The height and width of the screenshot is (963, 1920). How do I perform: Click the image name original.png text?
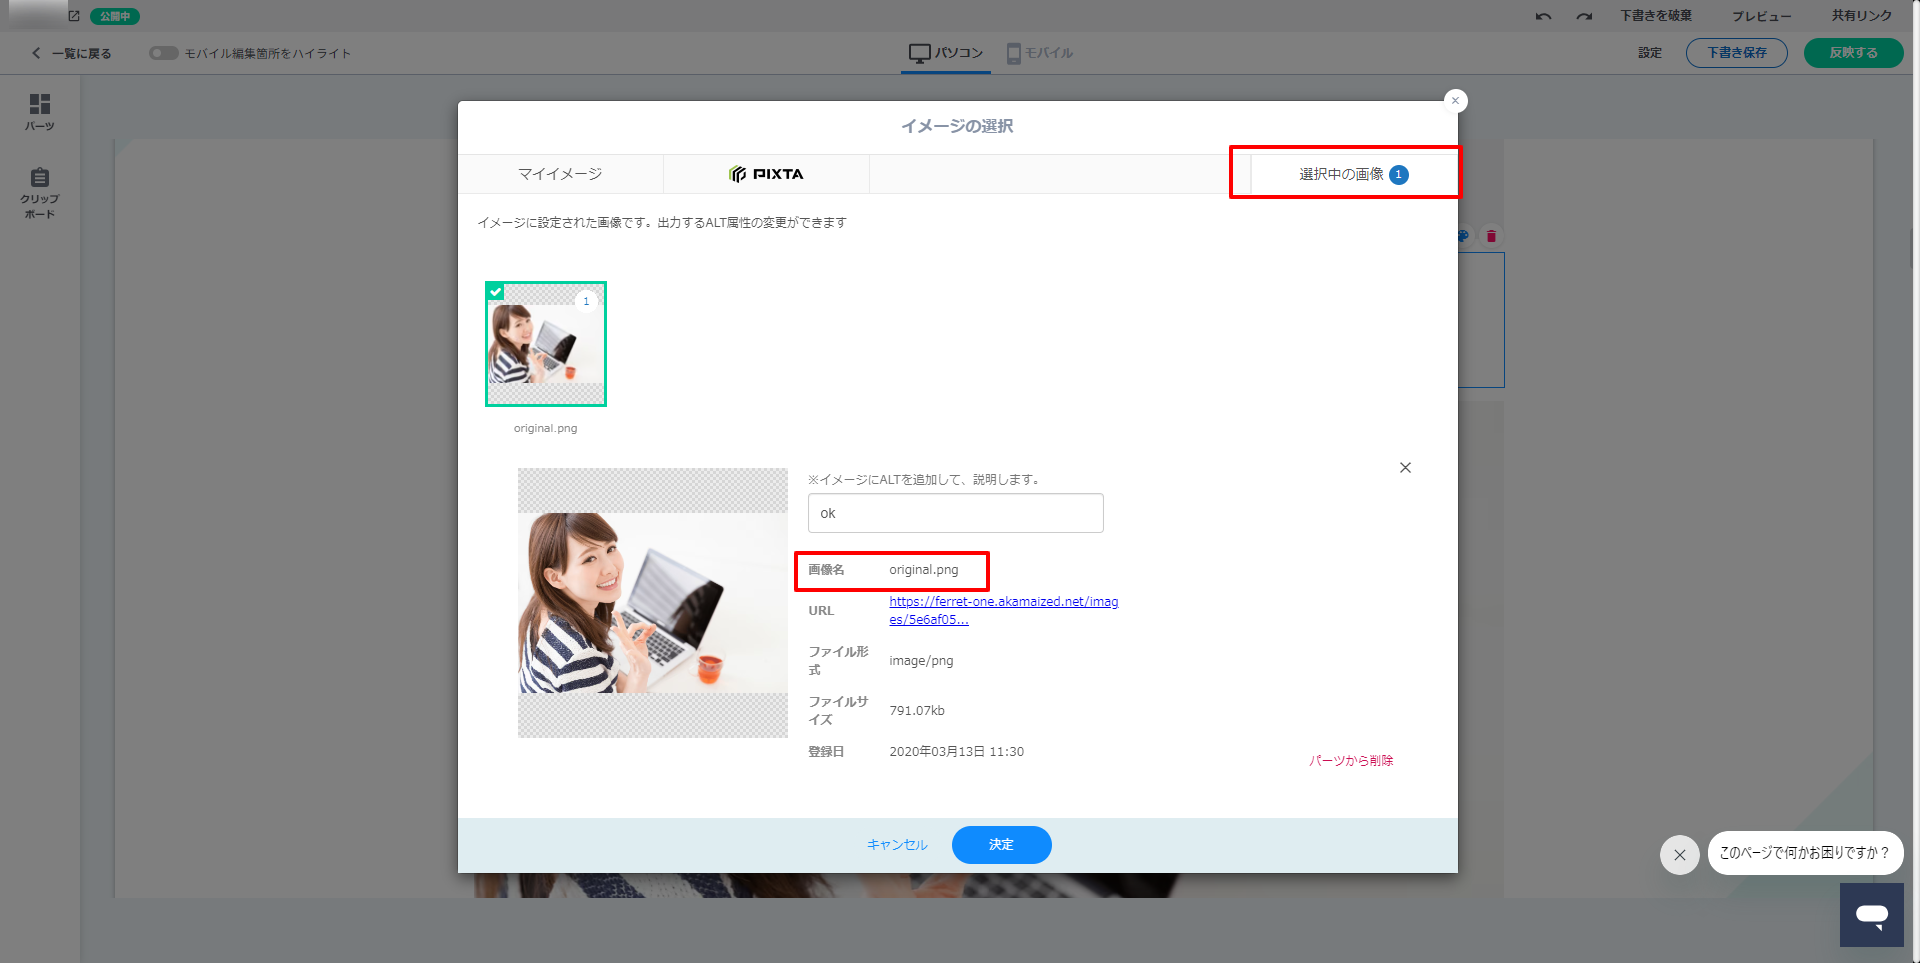(x=924, y=570)
